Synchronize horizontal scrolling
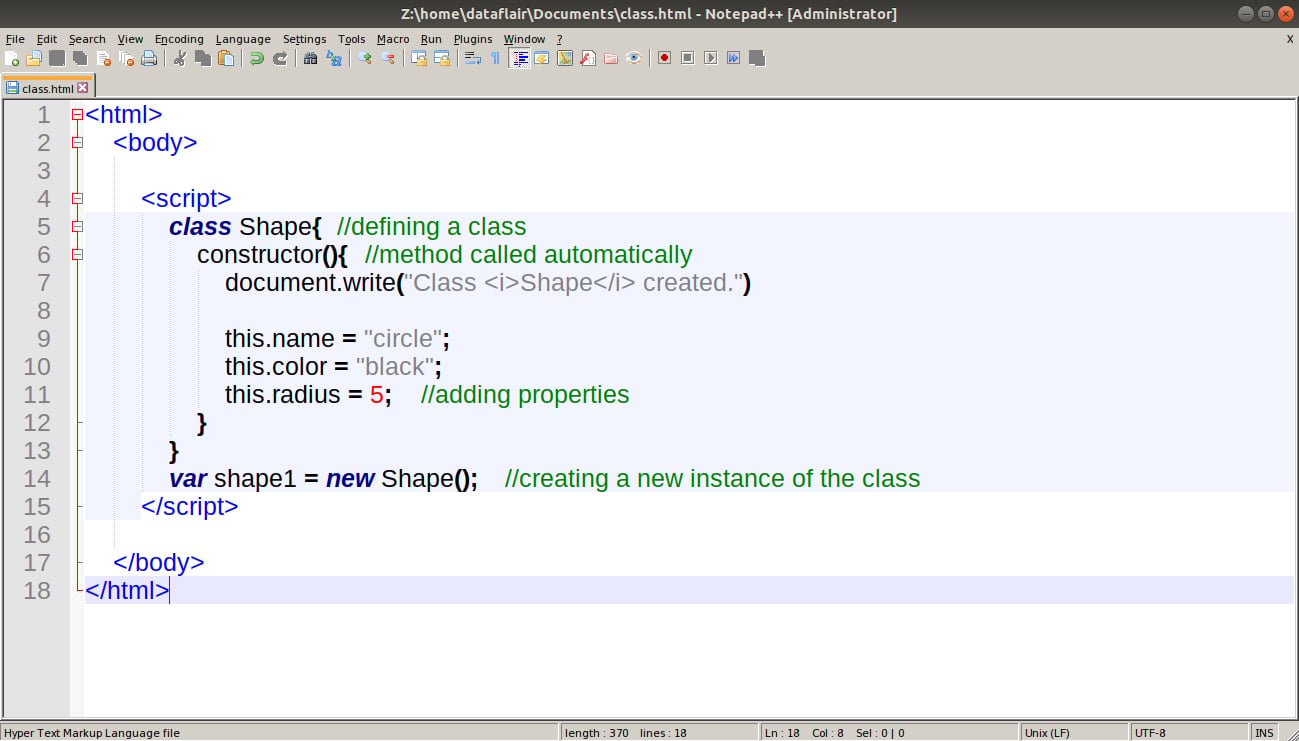The image size is (1299, 741). pyautogui.click(x=441, y=58)
